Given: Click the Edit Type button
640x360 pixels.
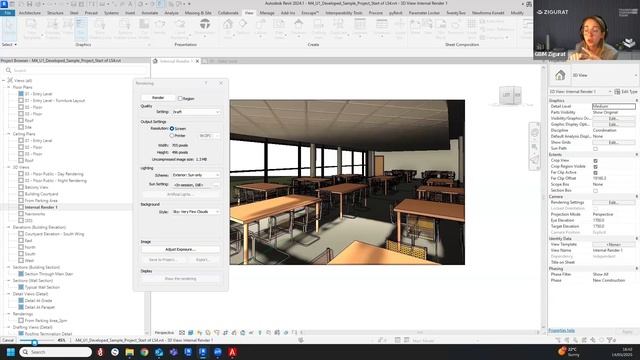Looking at the screenshot, I should pos(626,91).
